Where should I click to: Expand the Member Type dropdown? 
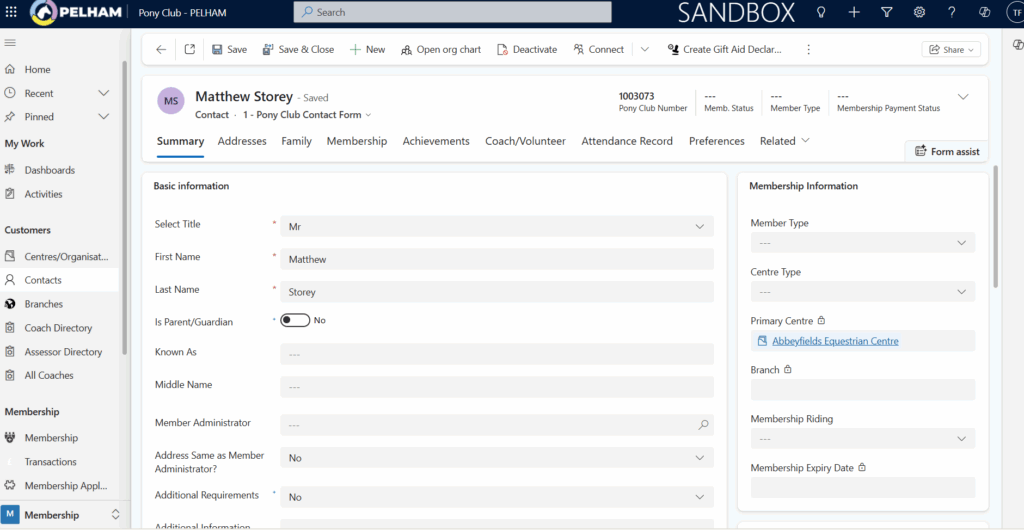pyautogui.click(x=862, y=243)
